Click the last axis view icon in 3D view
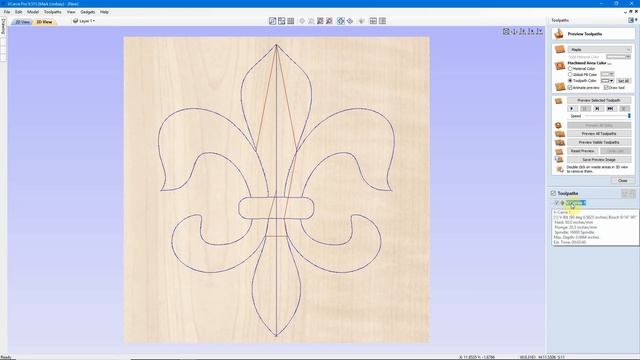 click(x=540, y=31)
